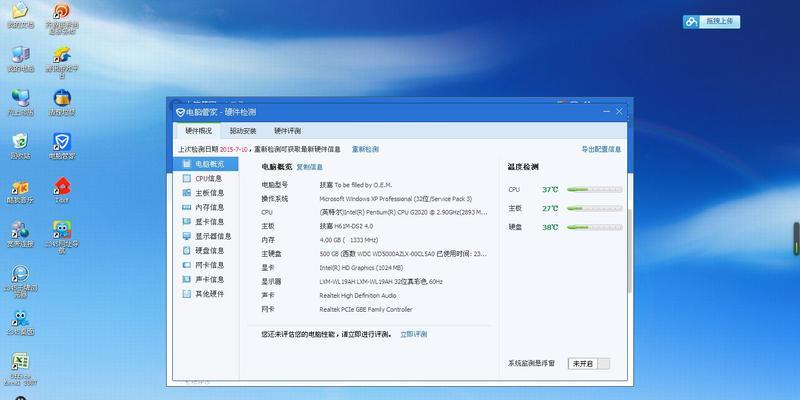Select 电脑概览 in the hardware sidebar
The image size is (800, 400).
coord(206,164)
